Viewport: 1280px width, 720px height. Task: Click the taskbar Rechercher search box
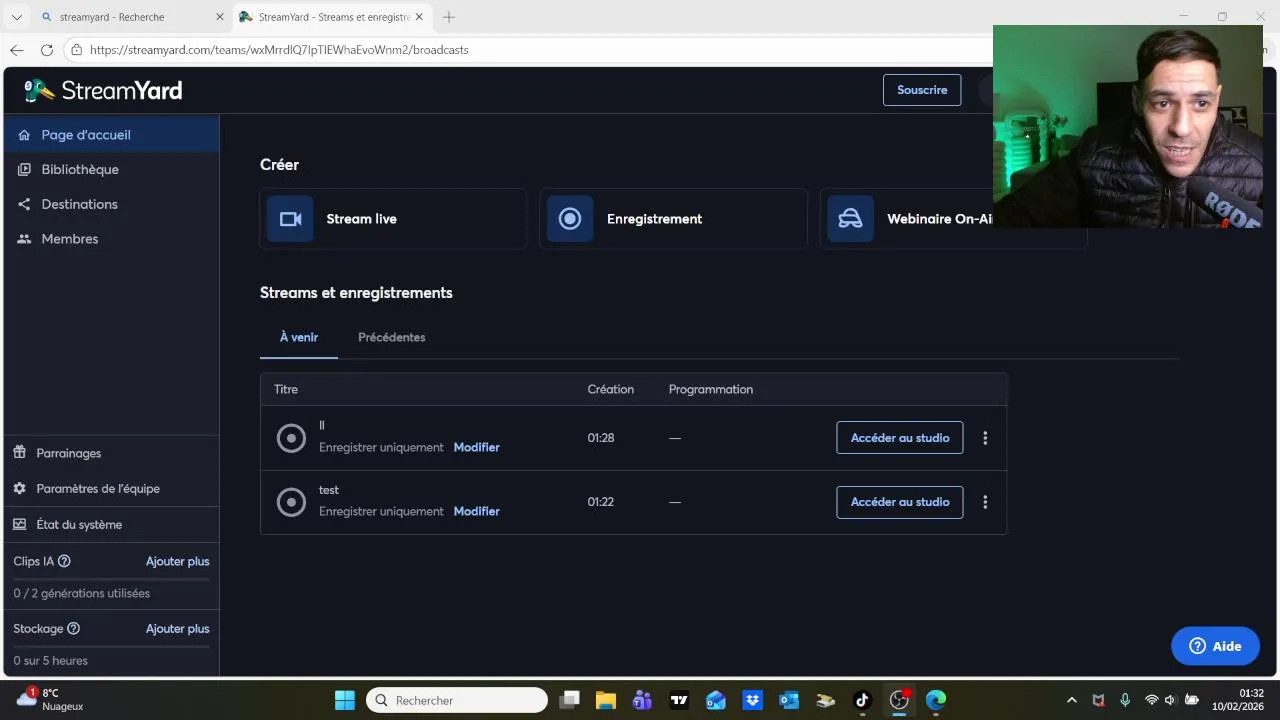pyautogui.click(x=457, y=700)
